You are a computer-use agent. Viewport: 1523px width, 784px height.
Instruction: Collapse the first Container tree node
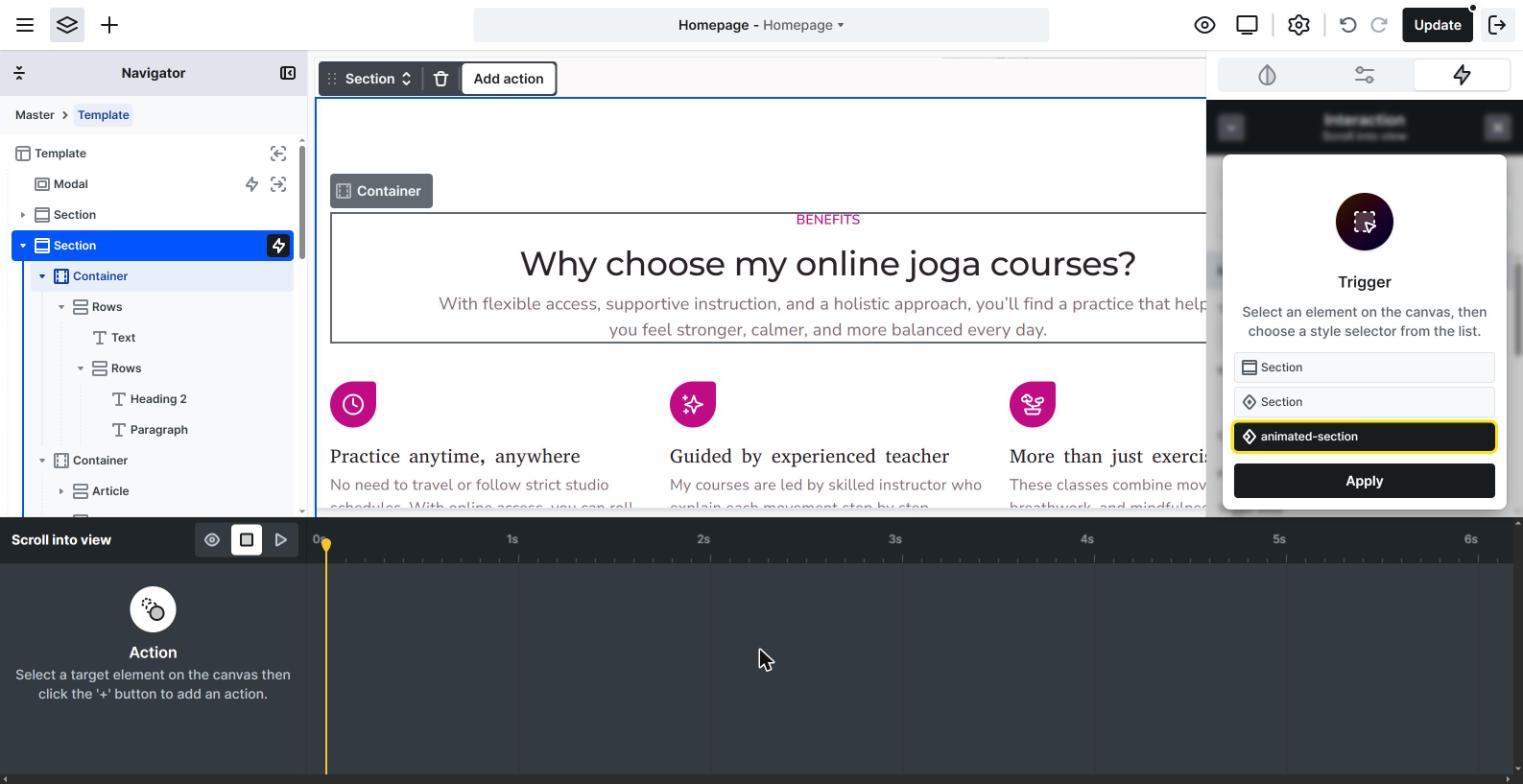click(42, 276)
